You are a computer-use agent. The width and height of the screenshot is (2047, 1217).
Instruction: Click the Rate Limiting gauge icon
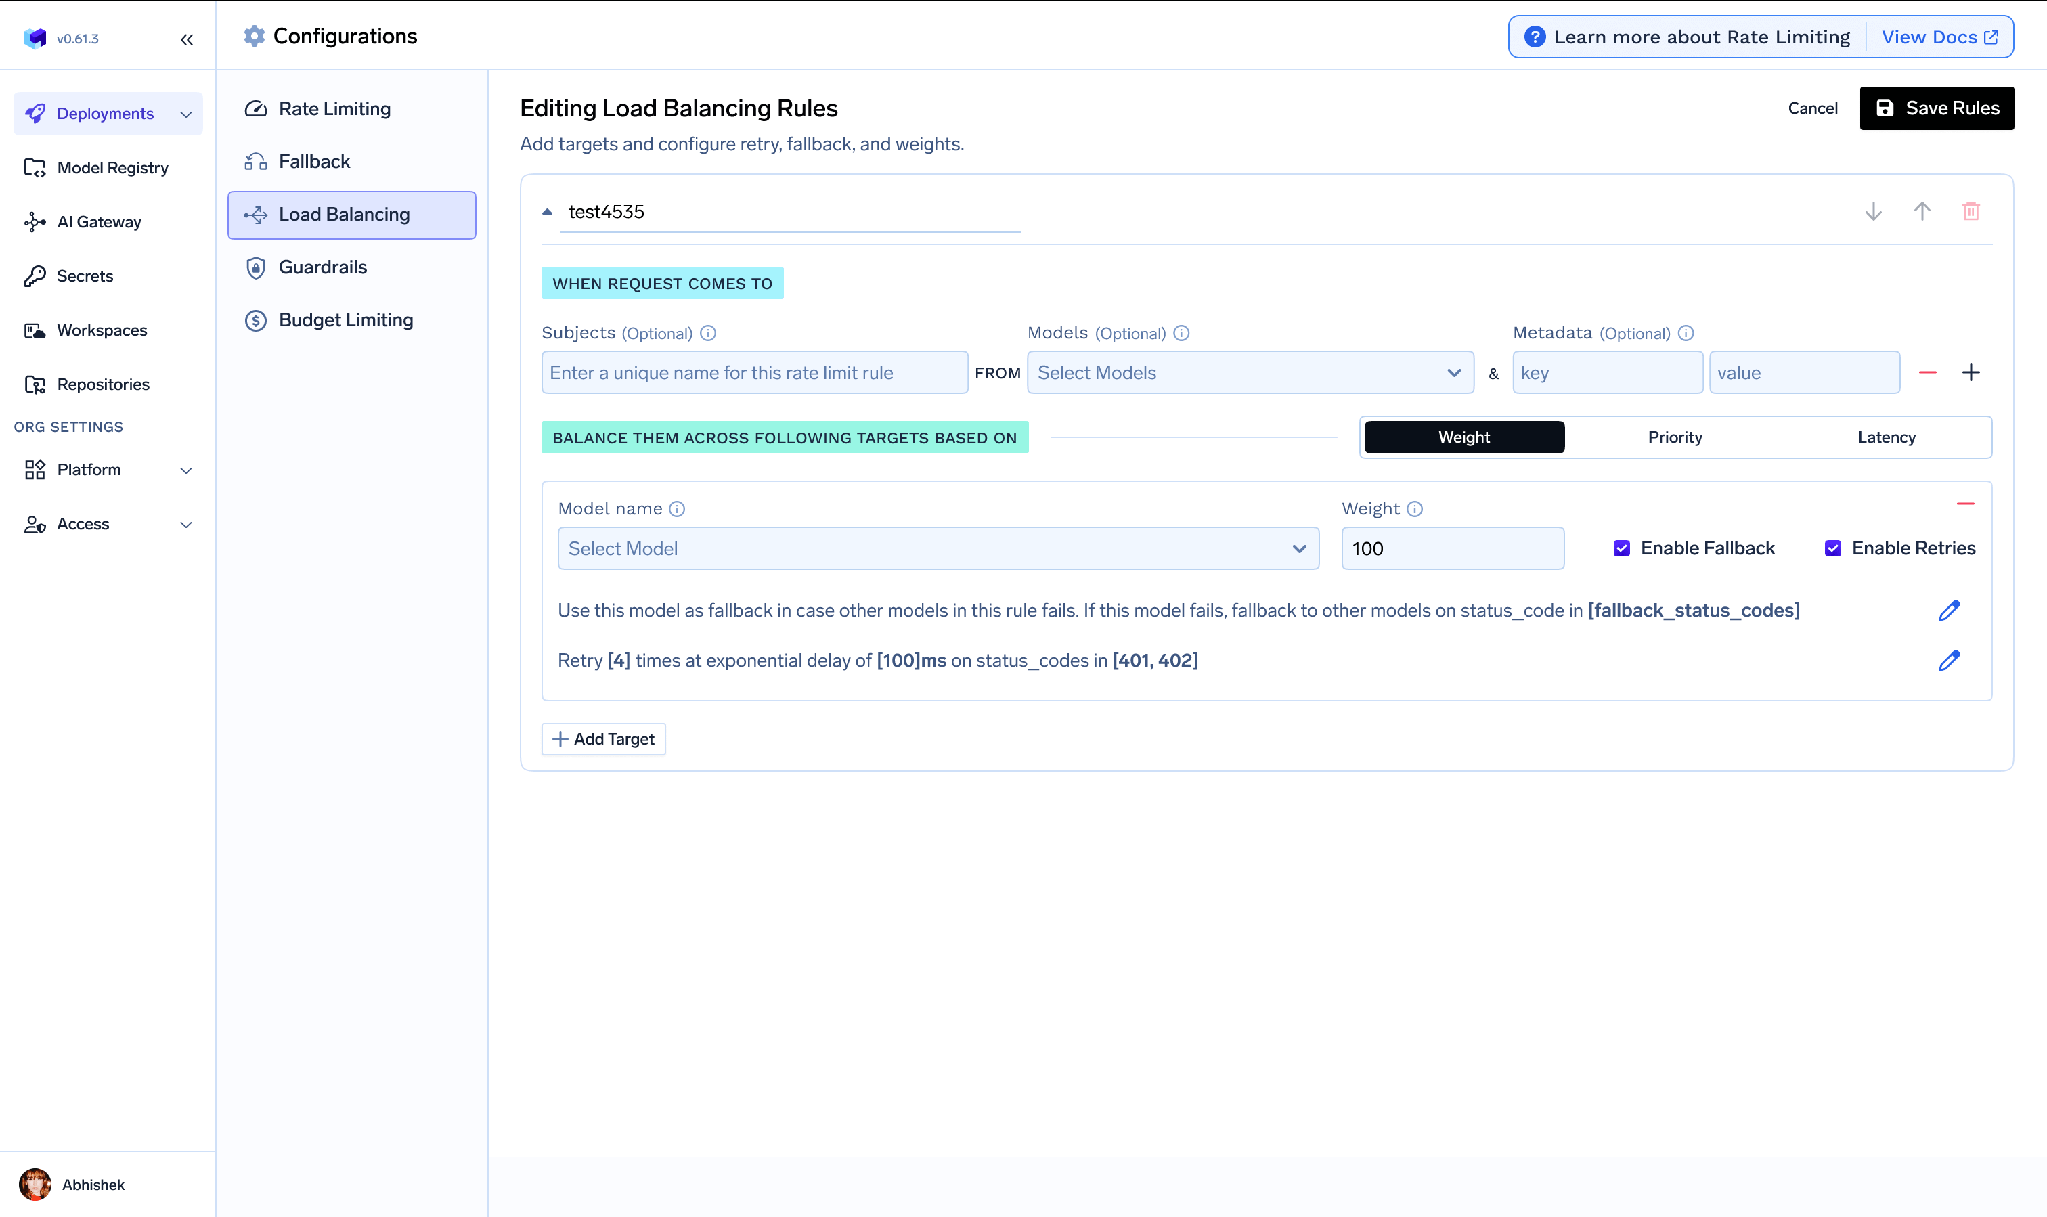[x=256, y=109]
